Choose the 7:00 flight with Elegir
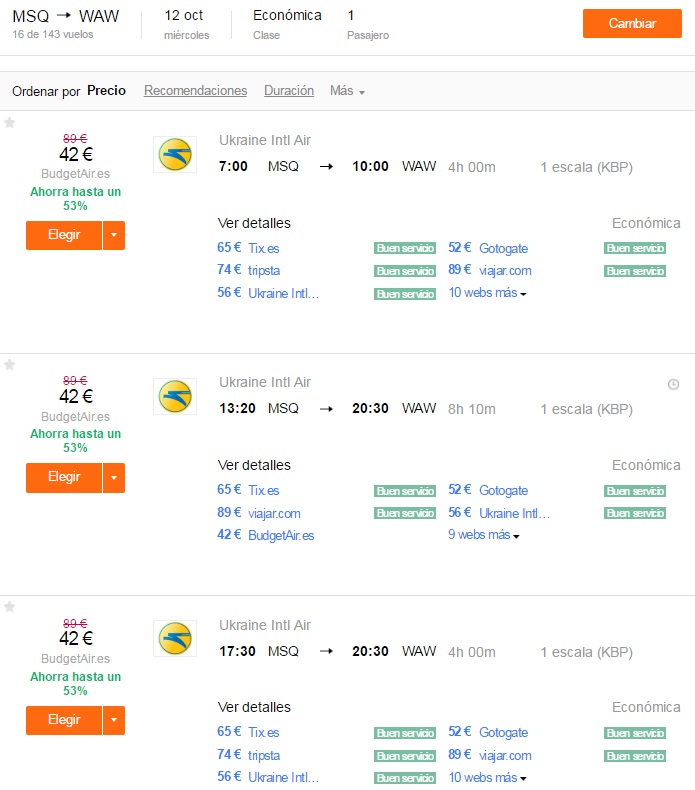Viewport: 695px width, 790px height. click(x=64, y=235)
